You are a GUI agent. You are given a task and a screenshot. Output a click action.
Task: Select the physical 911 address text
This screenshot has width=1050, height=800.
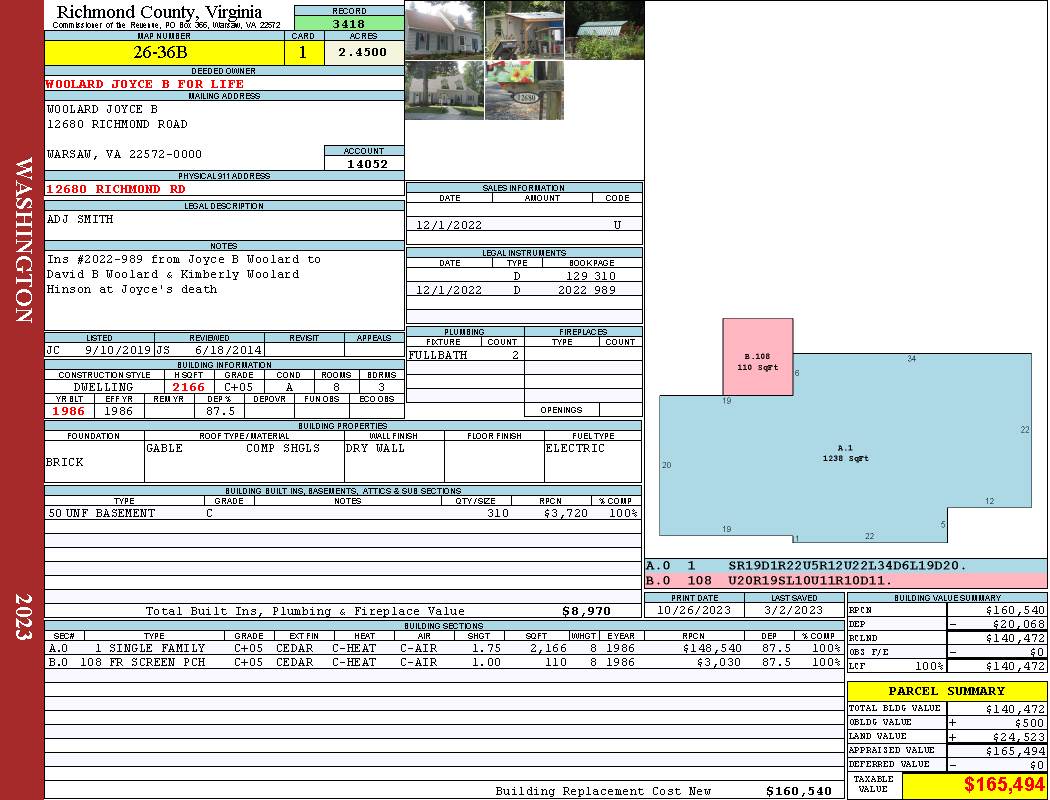coord(116,189)
